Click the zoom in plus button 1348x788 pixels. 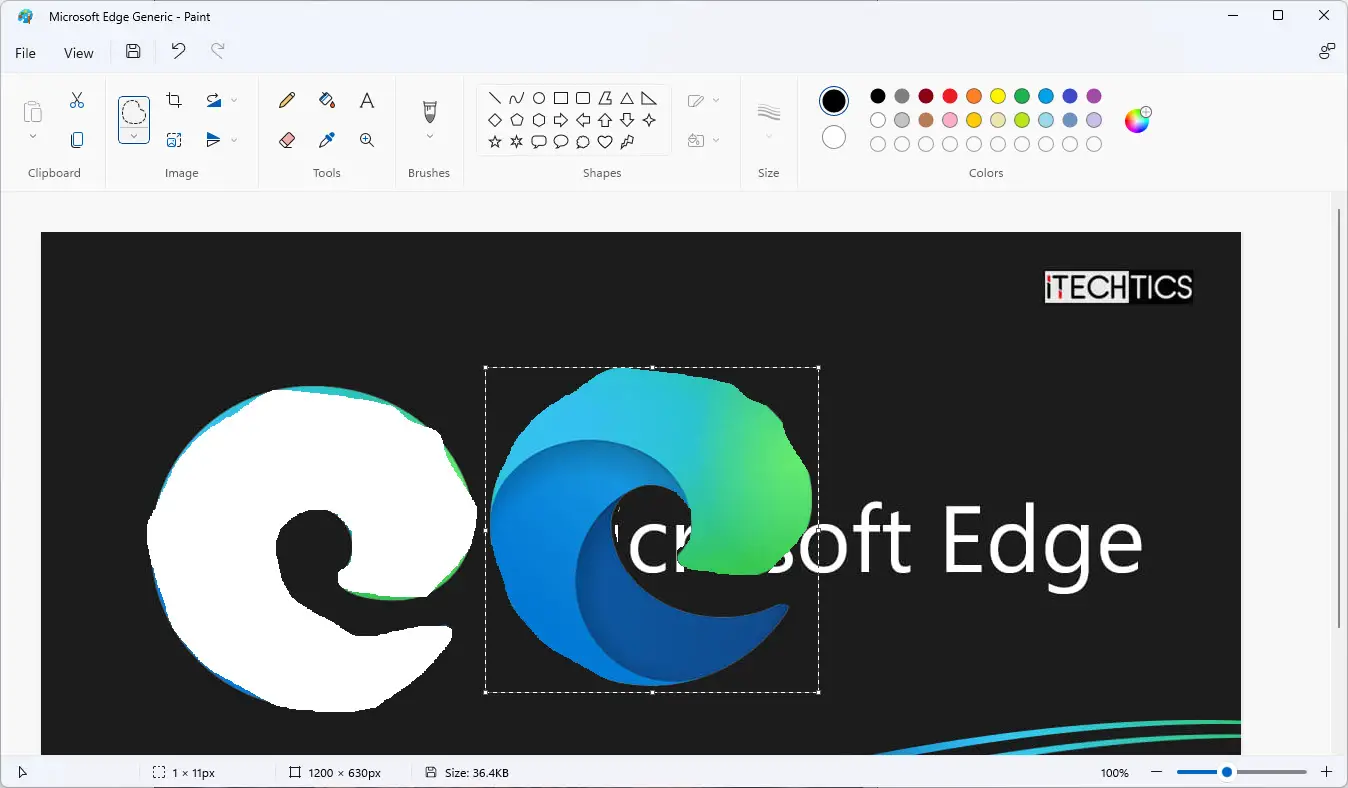click(1327, 772)
